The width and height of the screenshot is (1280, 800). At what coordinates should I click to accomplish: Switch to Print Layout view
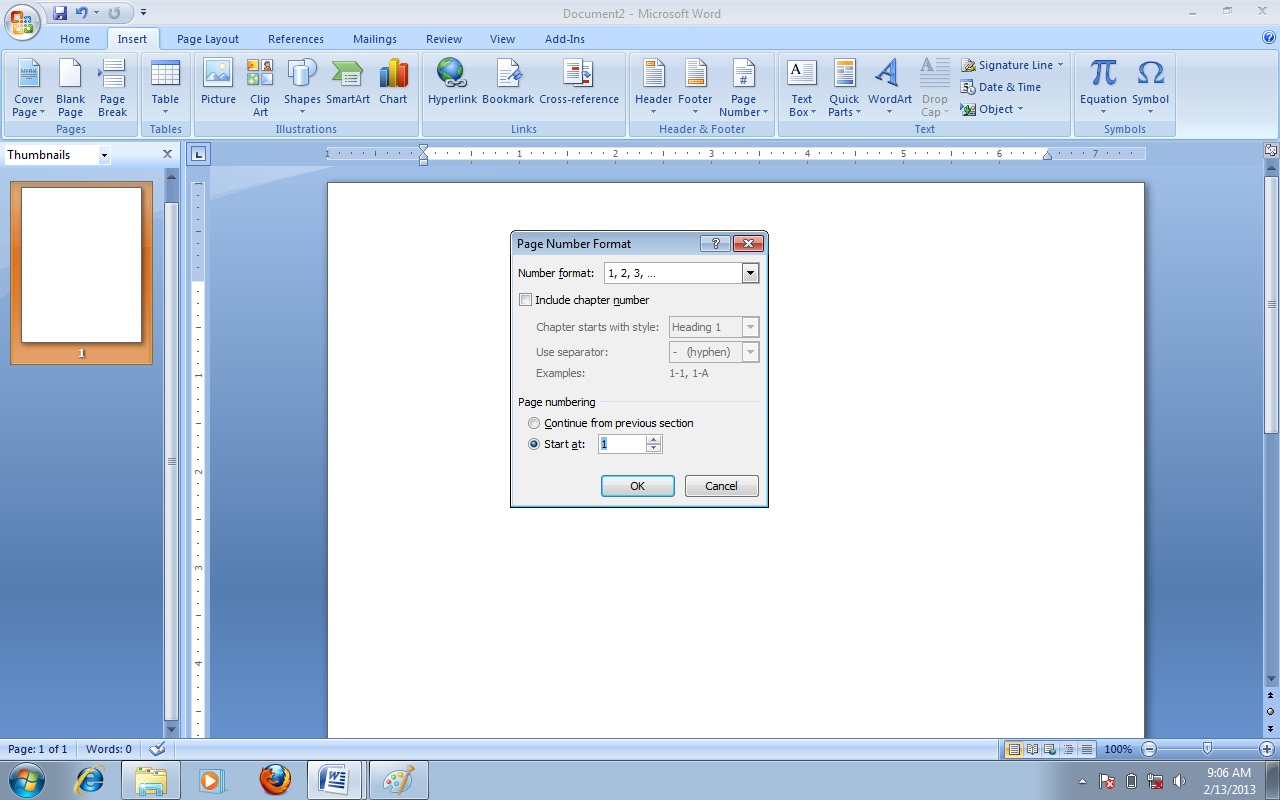click(1015, 749)
